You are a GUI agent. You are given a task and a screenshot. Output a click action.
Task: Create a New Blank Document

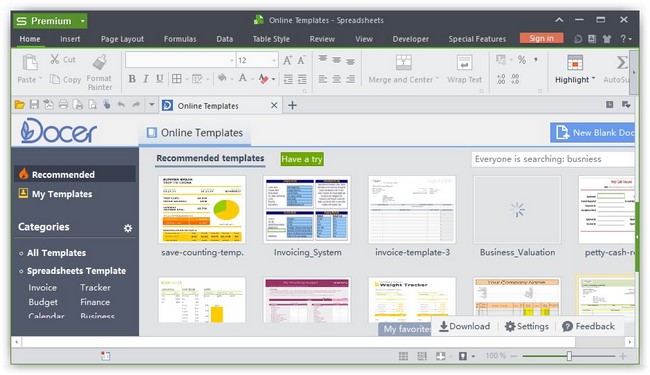592,133
